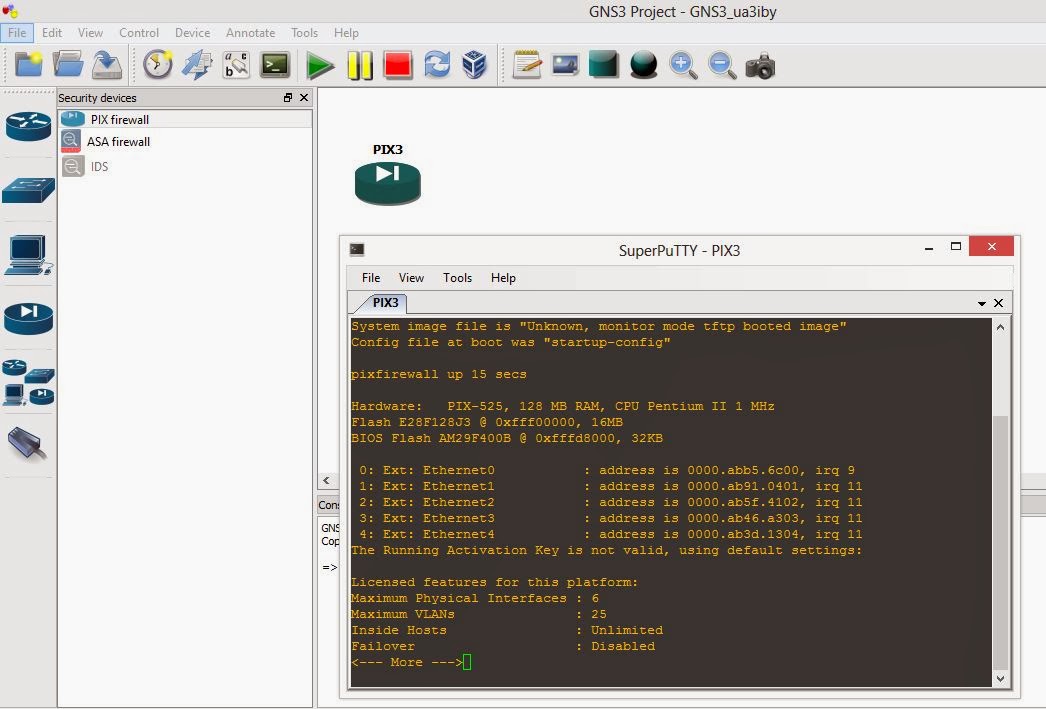Open project with the folder icon

coord(67,65)
